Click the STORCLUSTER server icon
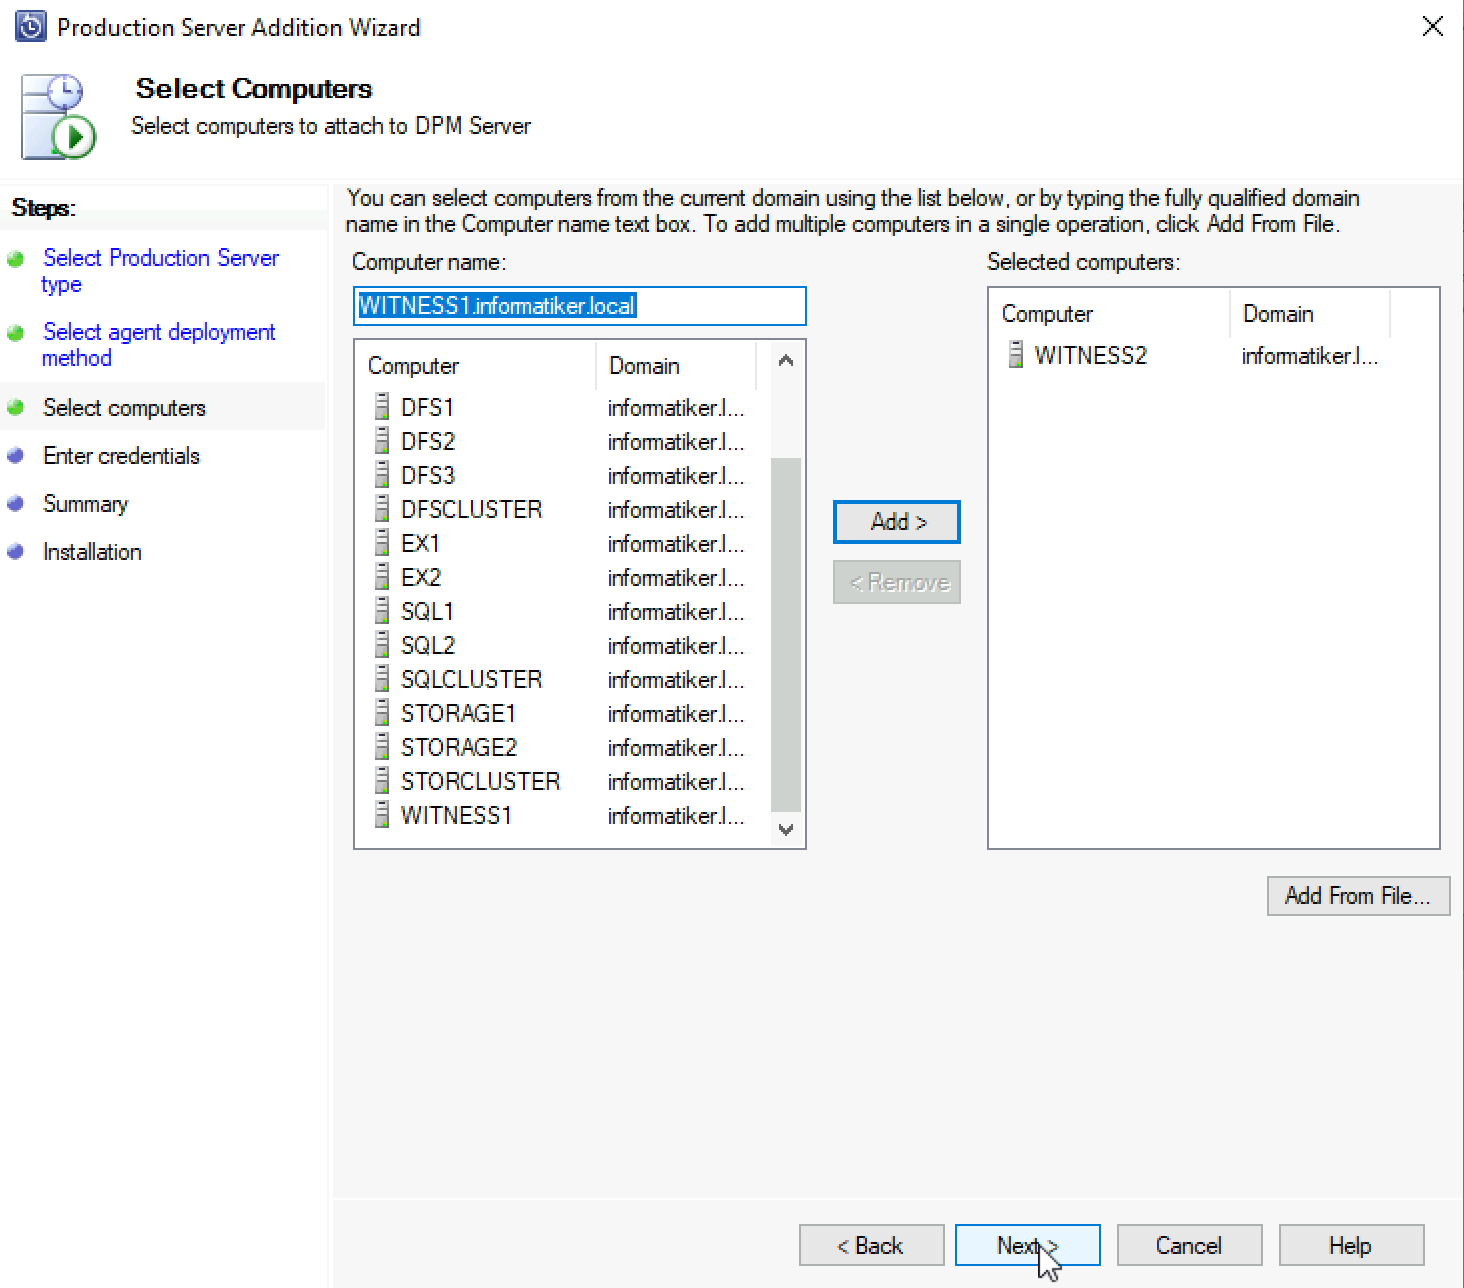Viewport: 1464px width, 1288px height. coord(381,781)
